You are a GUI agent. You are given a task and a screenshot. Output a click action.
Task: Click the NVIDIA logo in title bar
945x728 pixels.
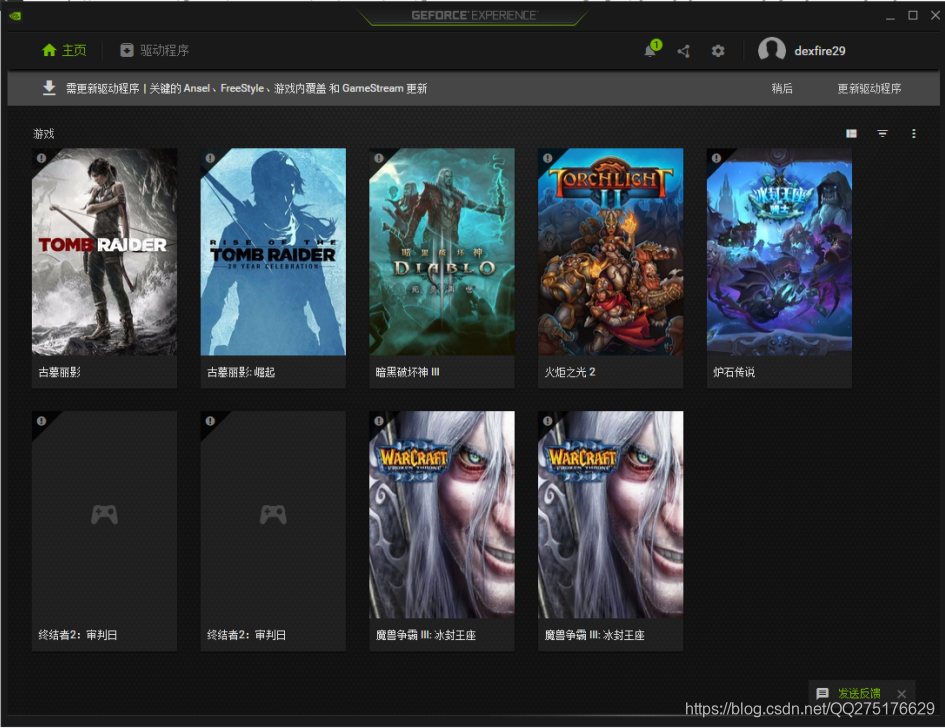[x=15, y=16]
